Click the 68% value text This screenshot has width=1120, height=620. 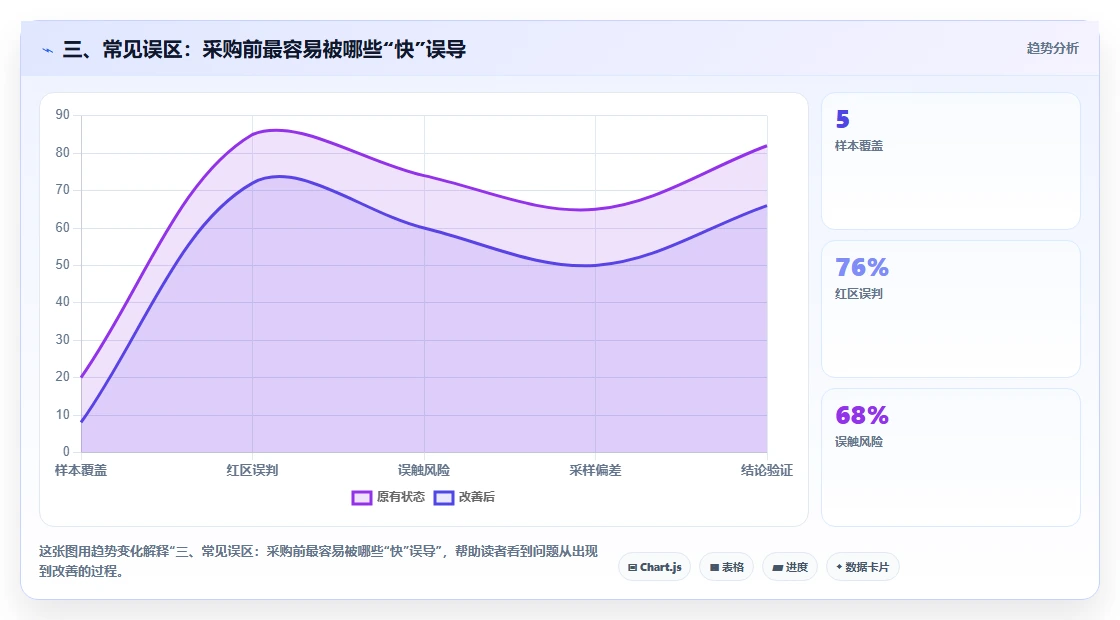click(x=862, y=415)
